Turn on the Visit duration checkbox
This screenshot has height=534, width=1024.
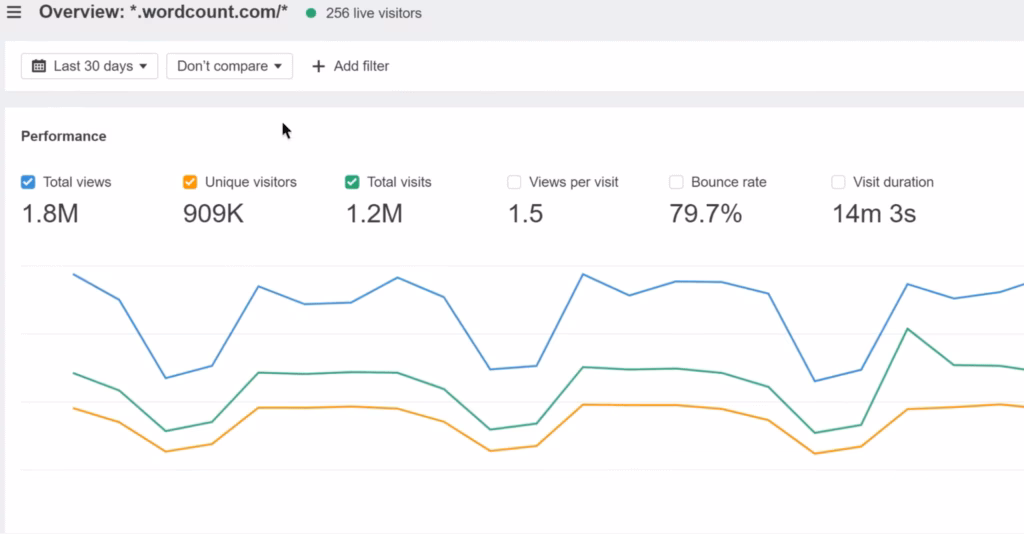[x=838, y=182]
